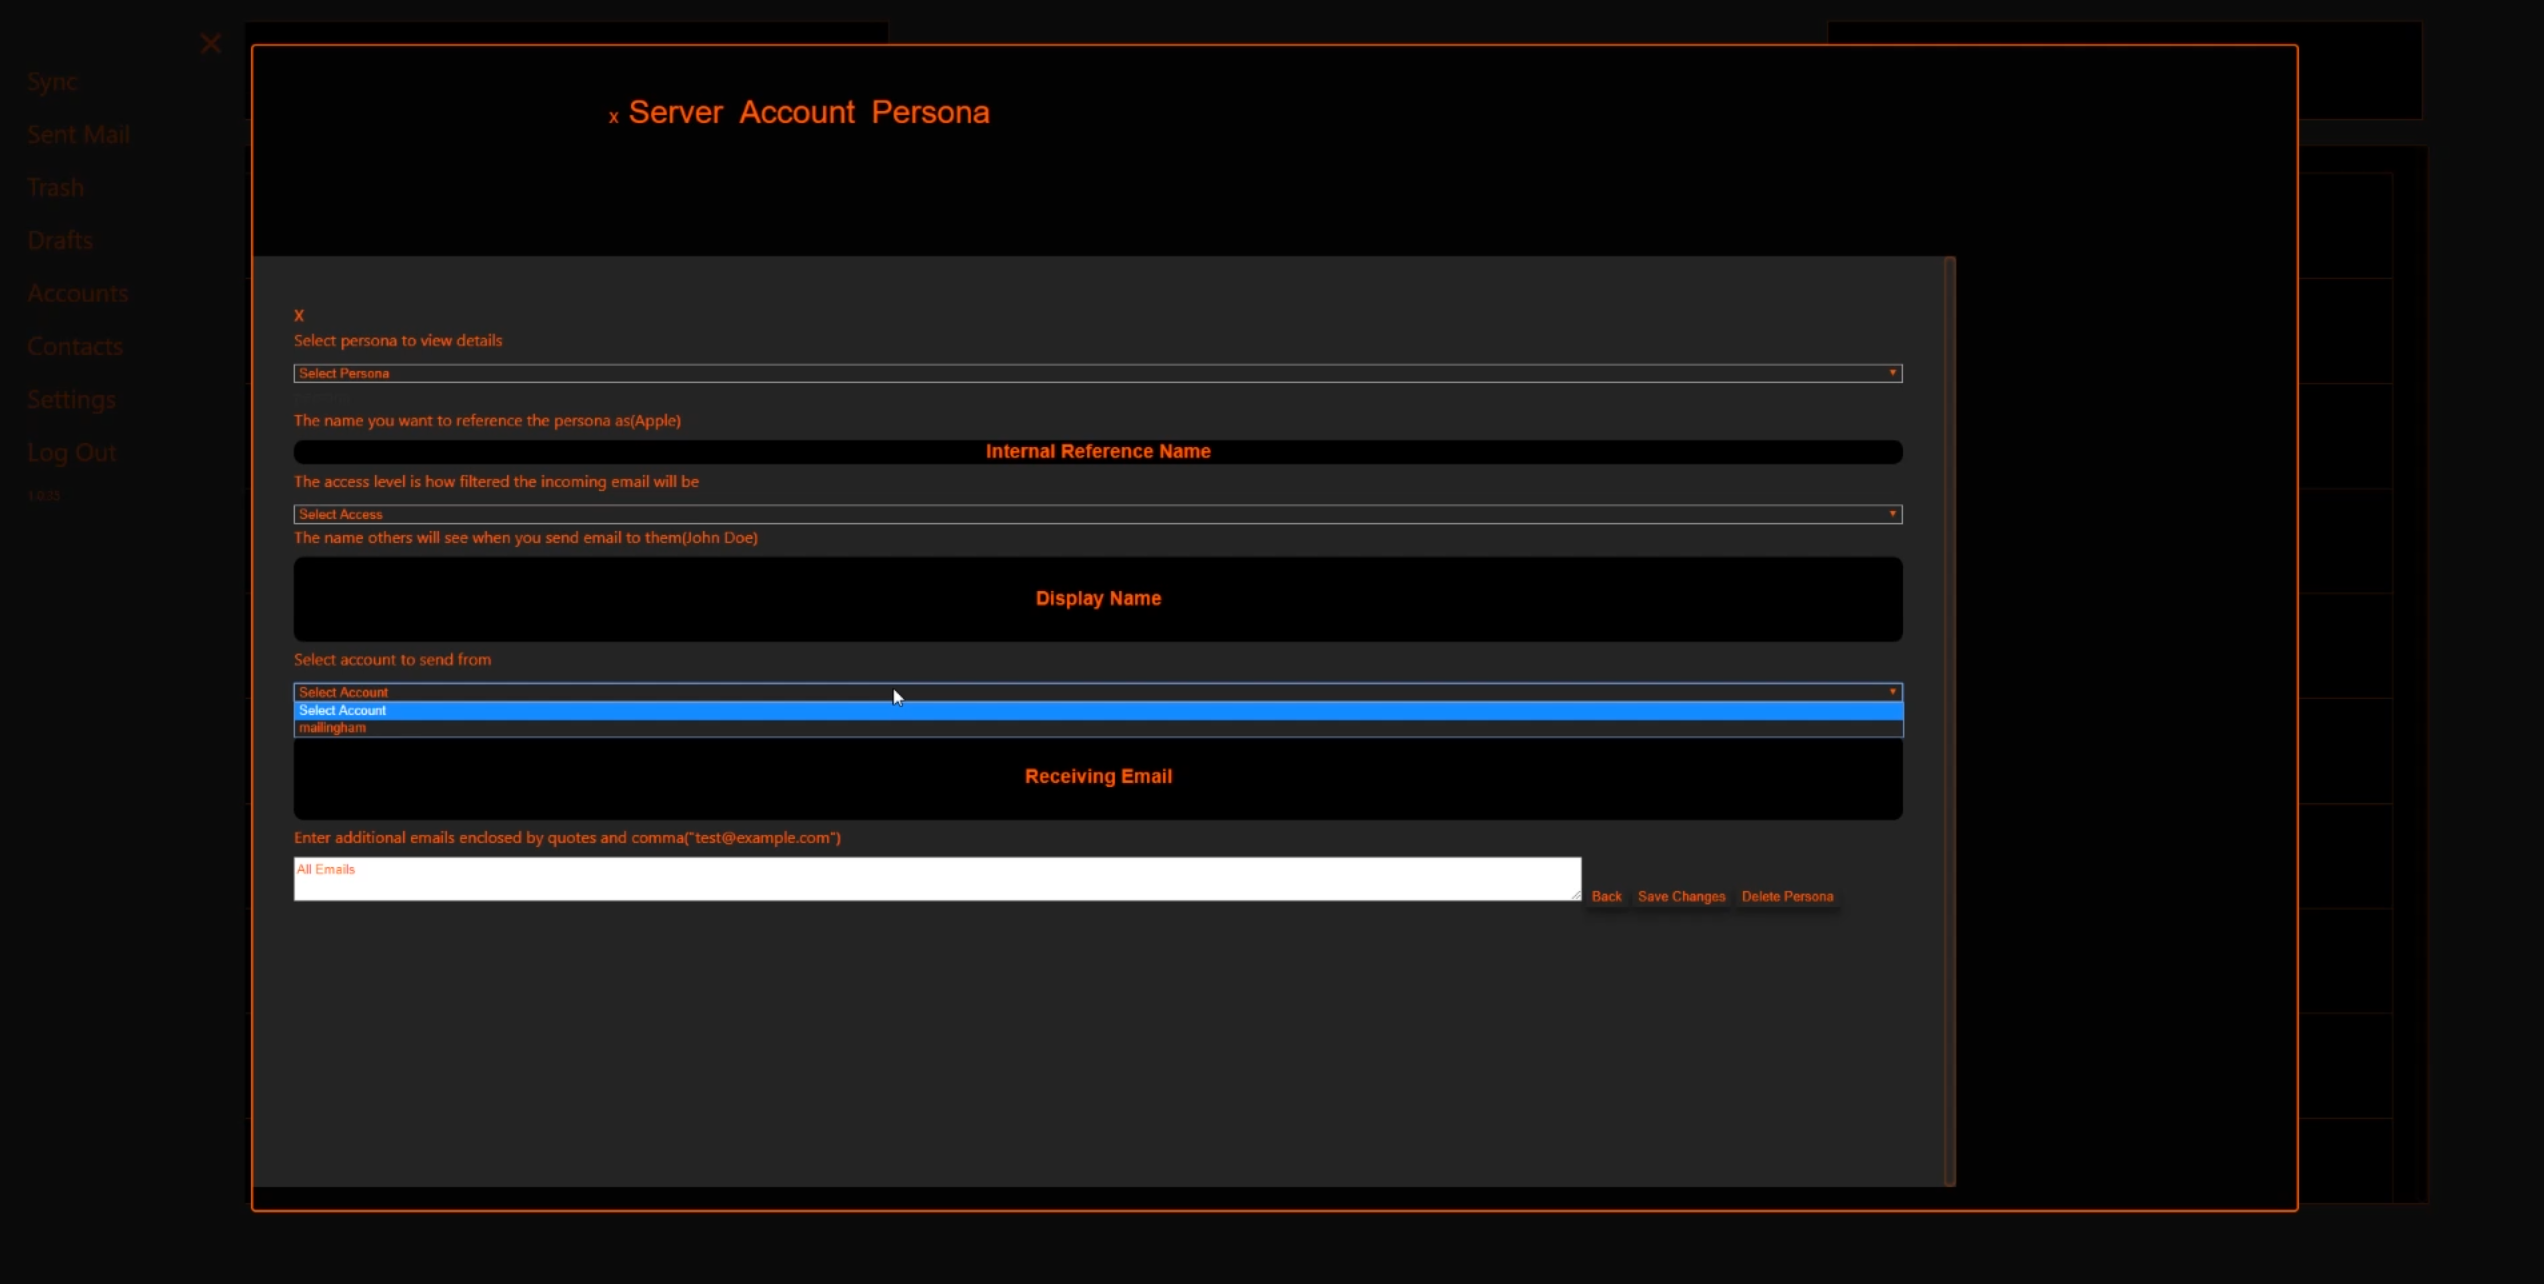Switch to the Server tab
This screenshot has width=2544, height=1284.
[675, 112]
